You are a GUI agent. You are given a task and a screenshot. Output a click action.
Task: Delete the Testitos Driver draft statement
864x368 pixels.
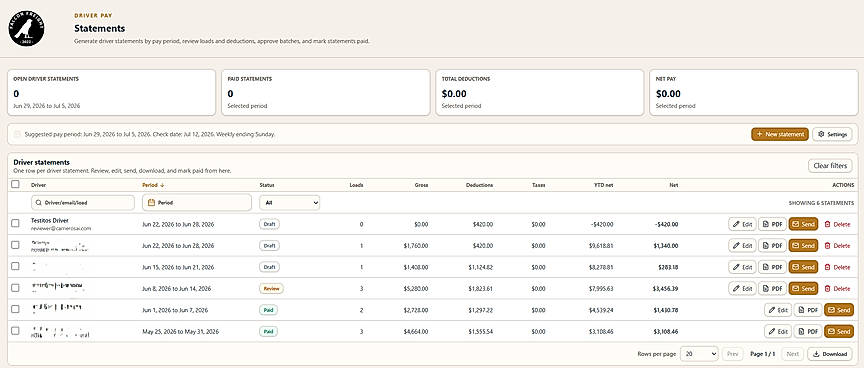point(837,224)
